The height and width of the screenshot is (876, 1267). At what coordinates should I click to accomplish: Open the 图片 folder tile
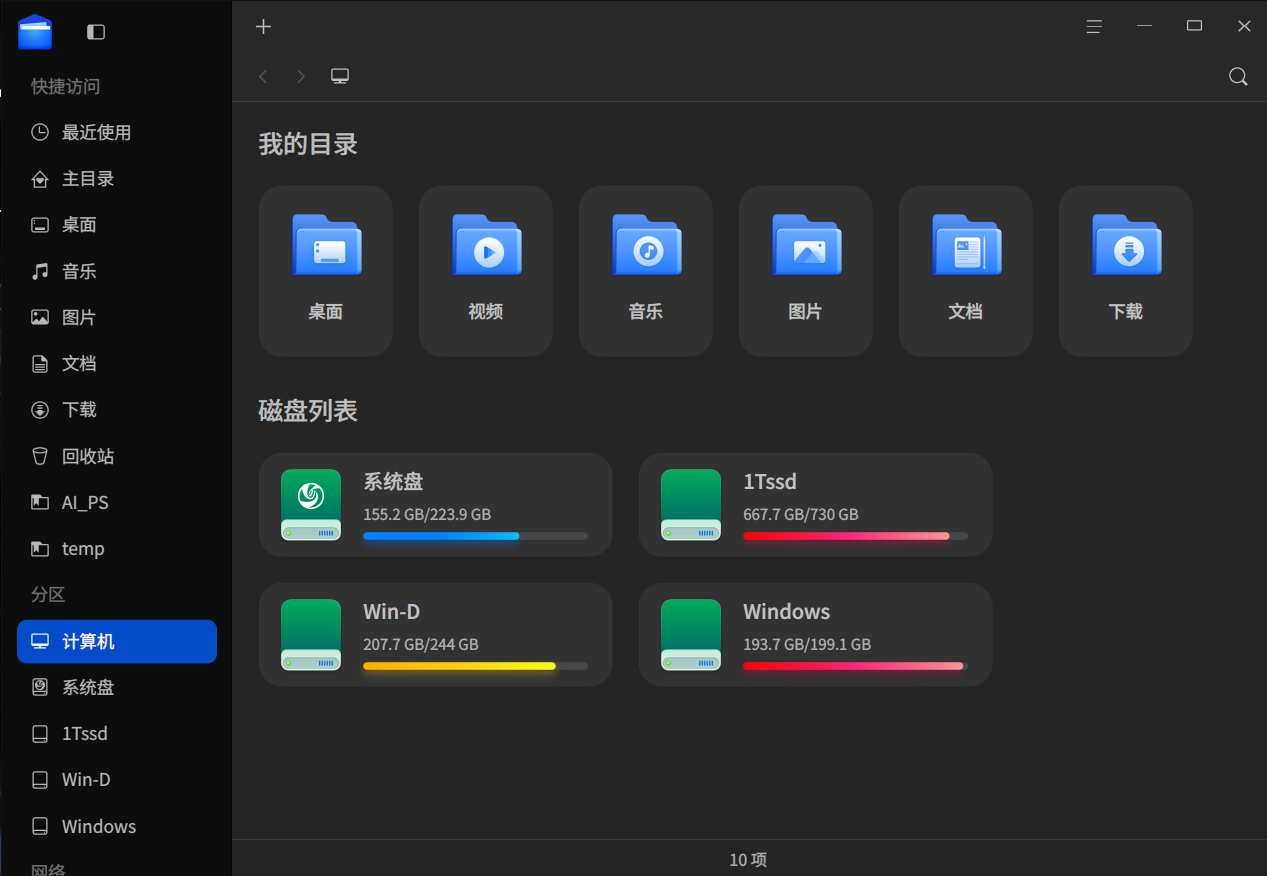click(x=805, y=270)
